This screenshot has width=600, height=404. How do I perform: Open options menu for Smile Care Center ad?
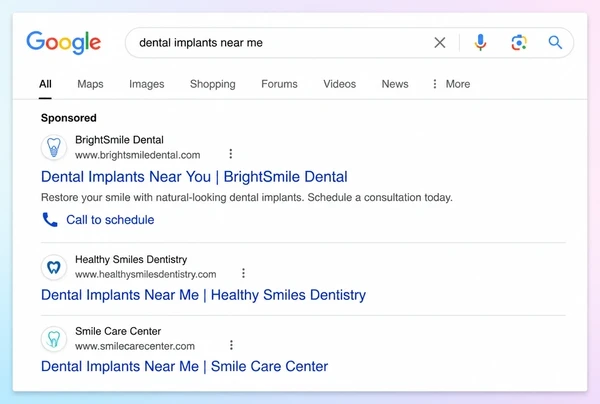[231, 345]
